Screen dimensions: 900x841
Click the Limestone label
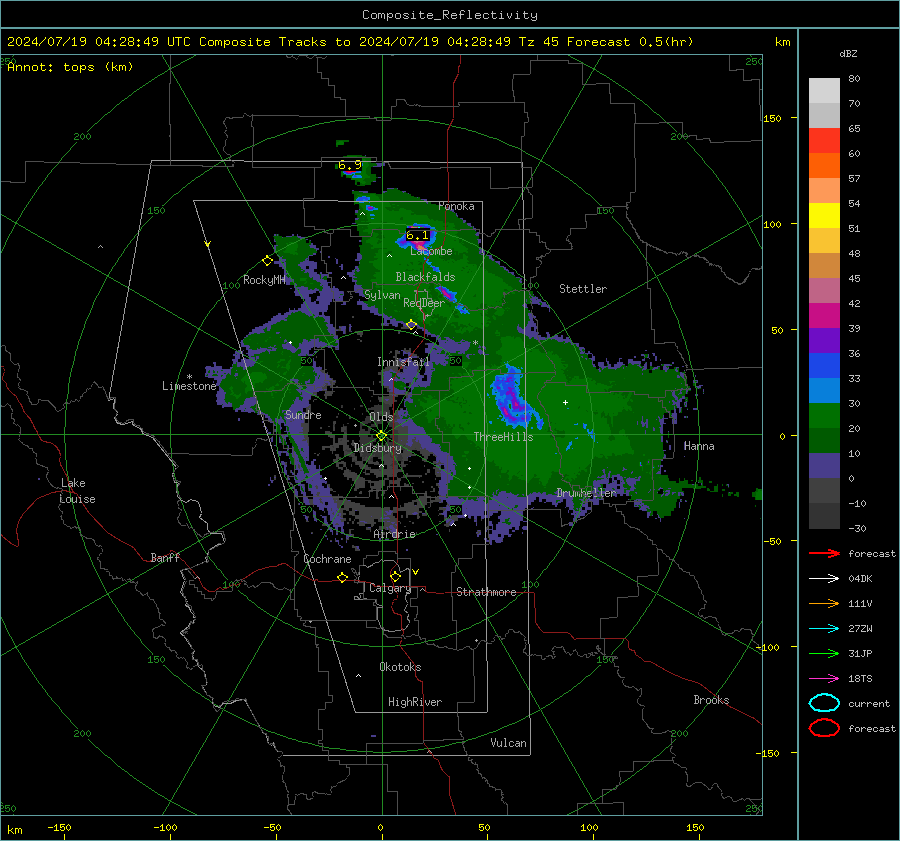click(x=189, y=386)
